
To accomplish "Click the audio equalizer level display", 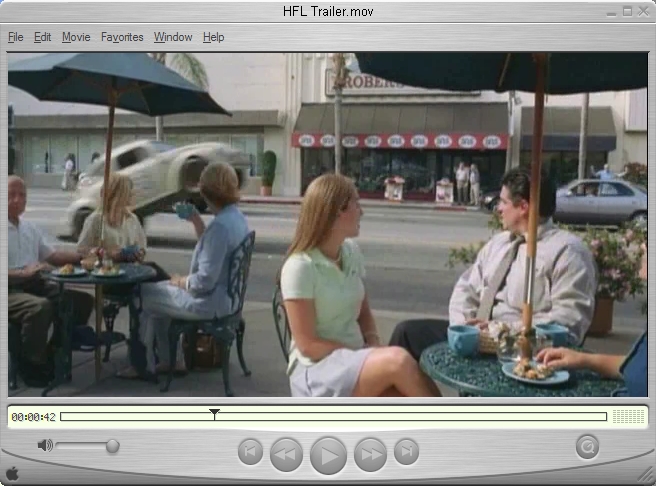I will pyautogui.click(x=628, y=416).
